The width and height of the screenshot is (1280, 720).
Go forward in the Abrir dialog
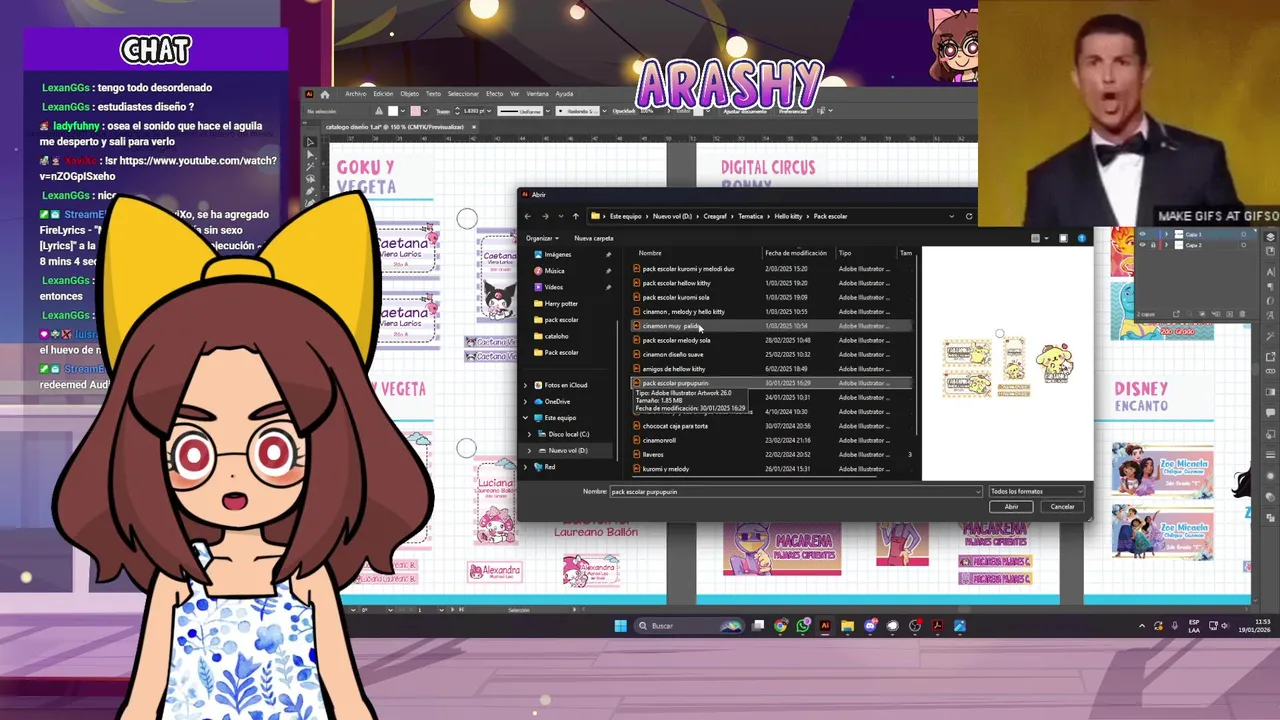point(545,216)
